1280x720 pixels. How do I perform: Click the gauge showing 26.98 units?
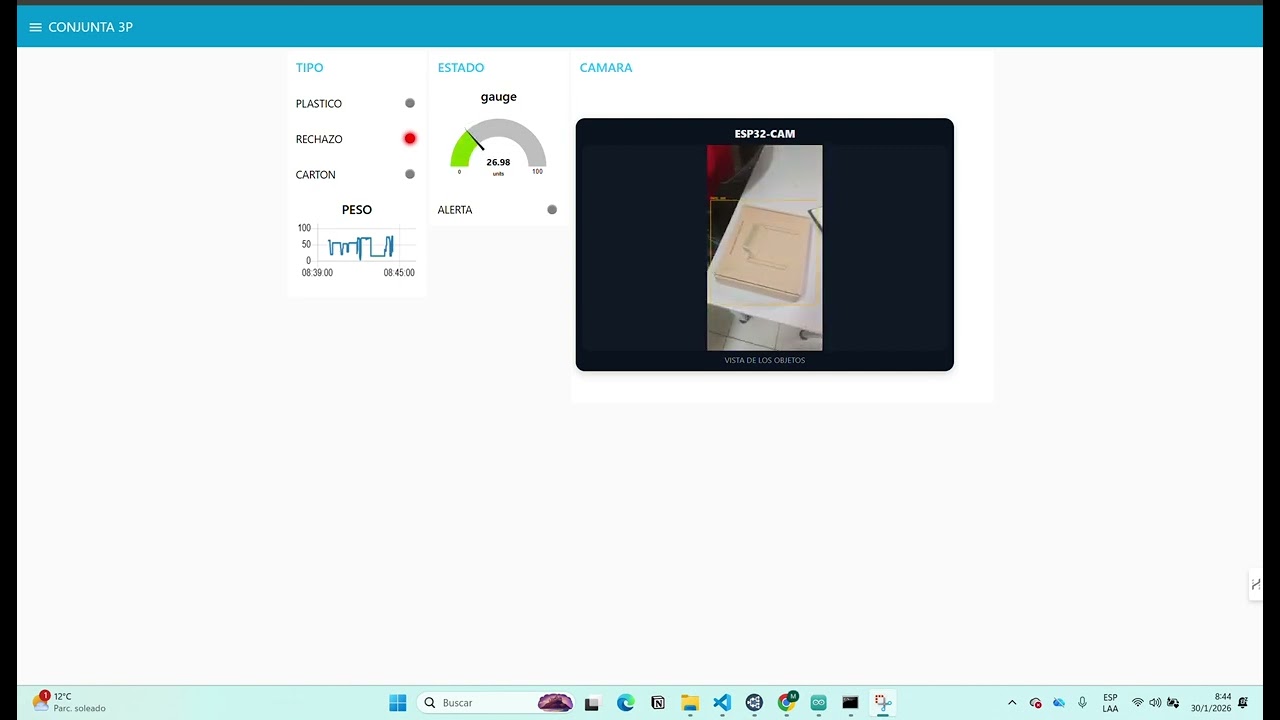(498, 148)
